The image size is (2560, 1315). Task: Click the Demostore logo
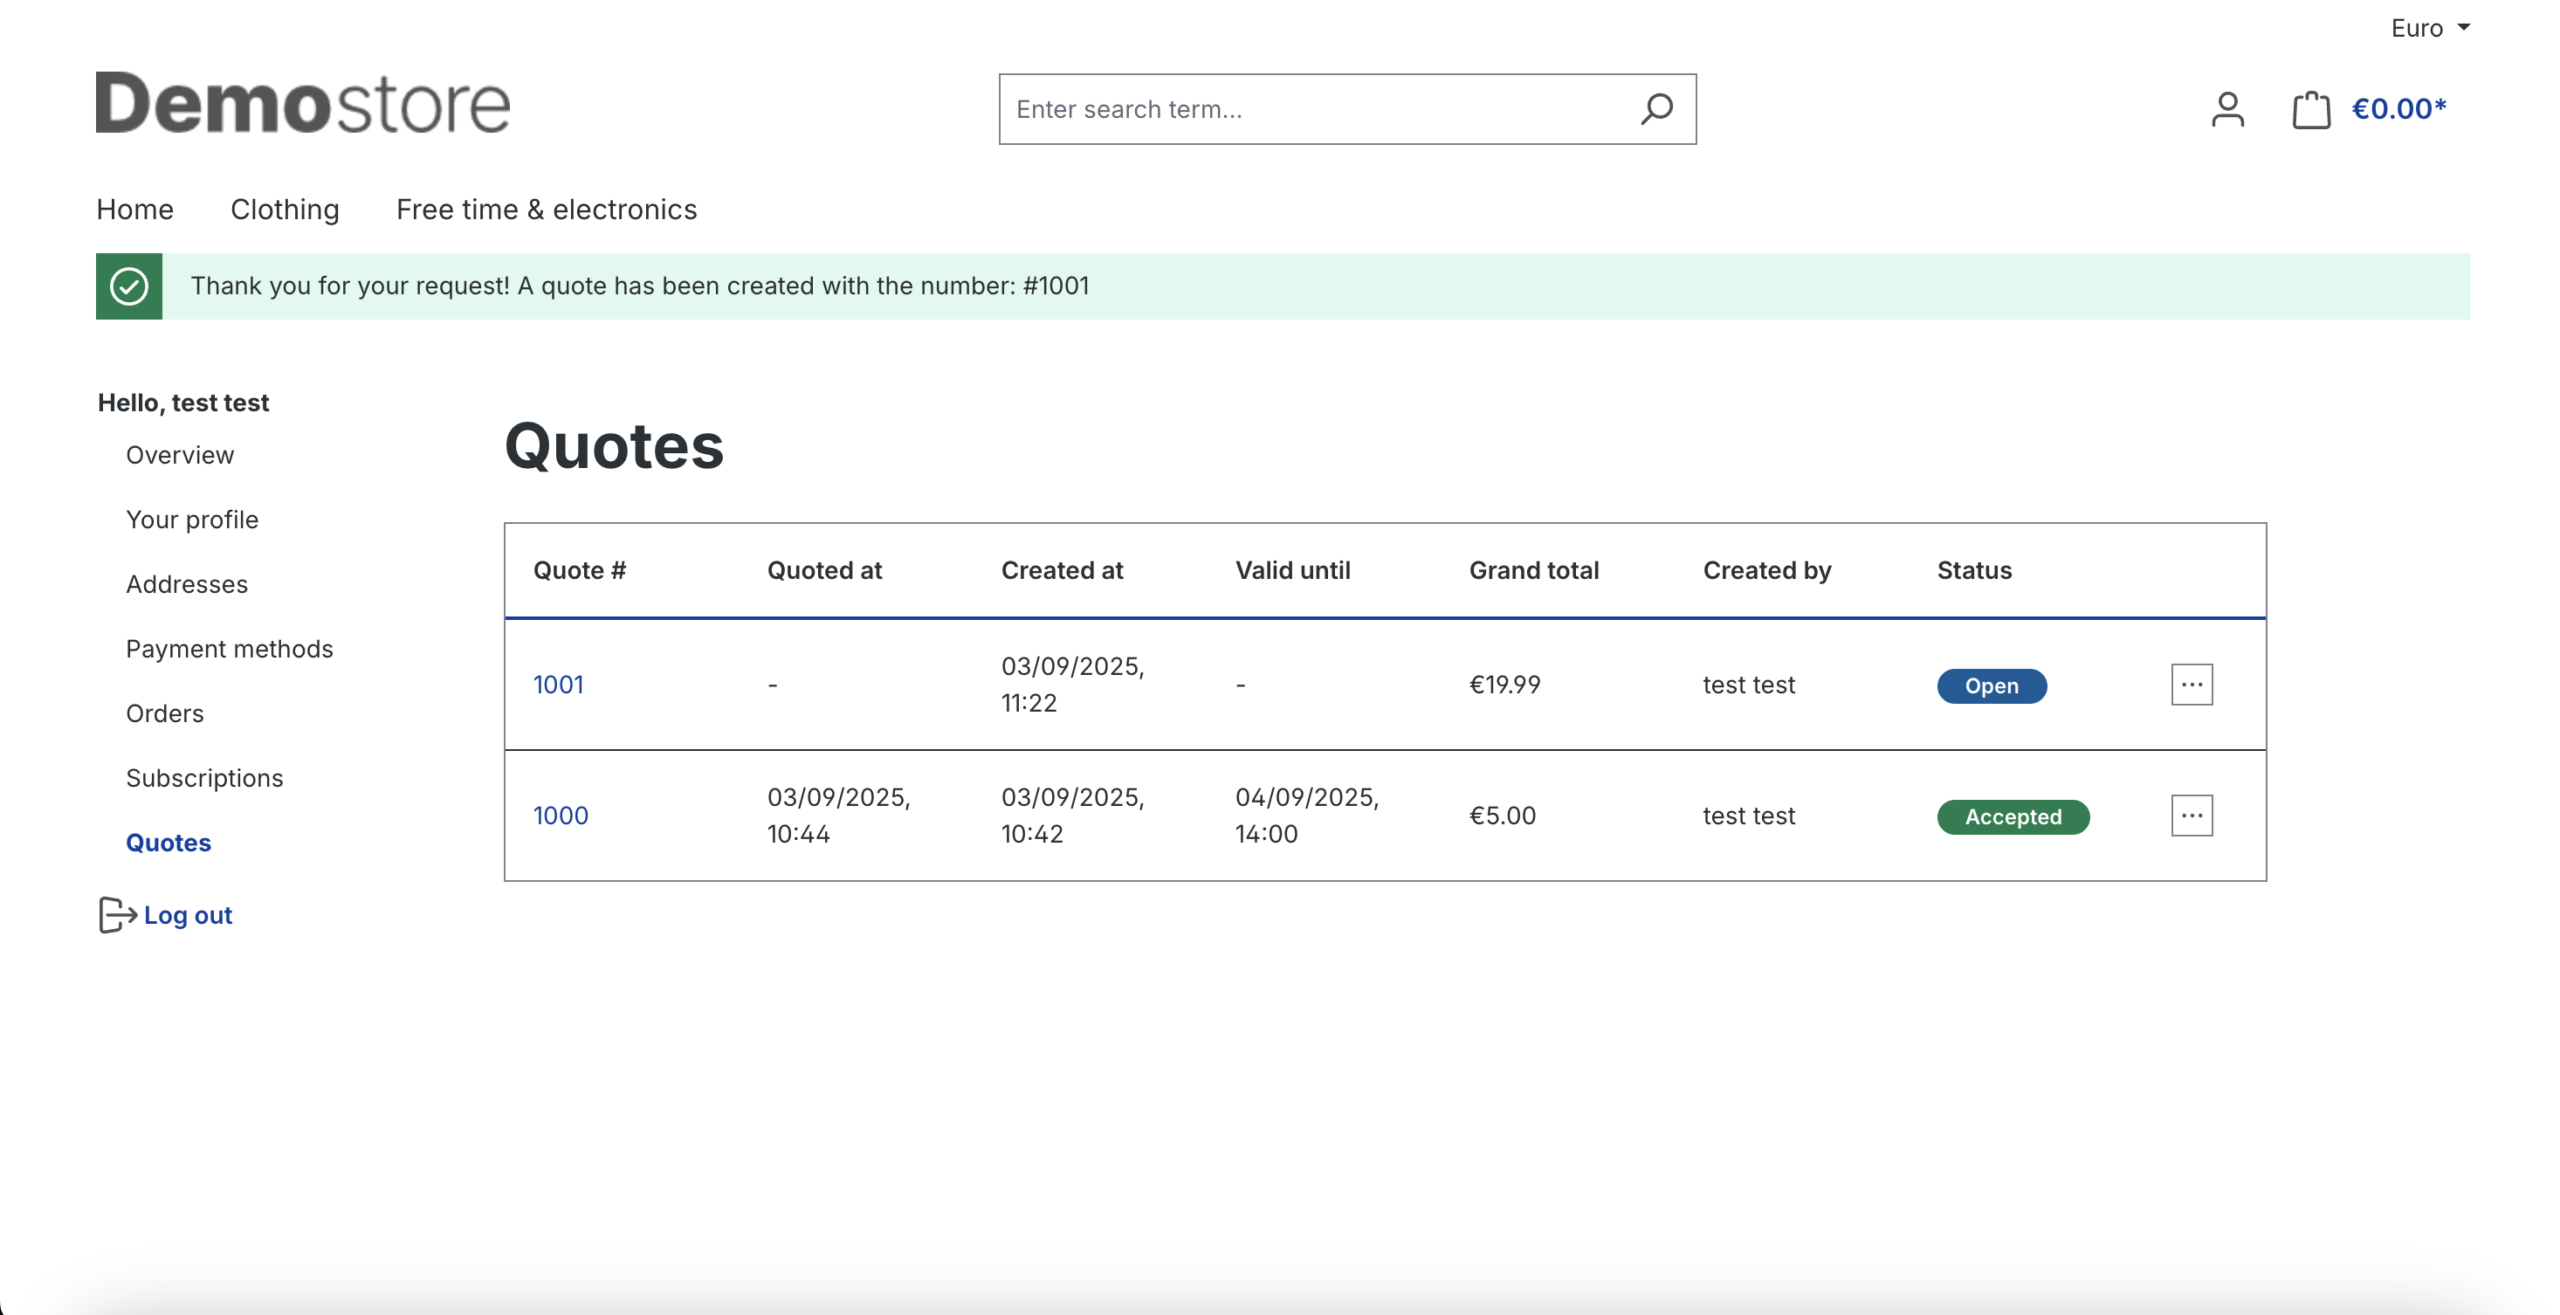pos(302,103)
